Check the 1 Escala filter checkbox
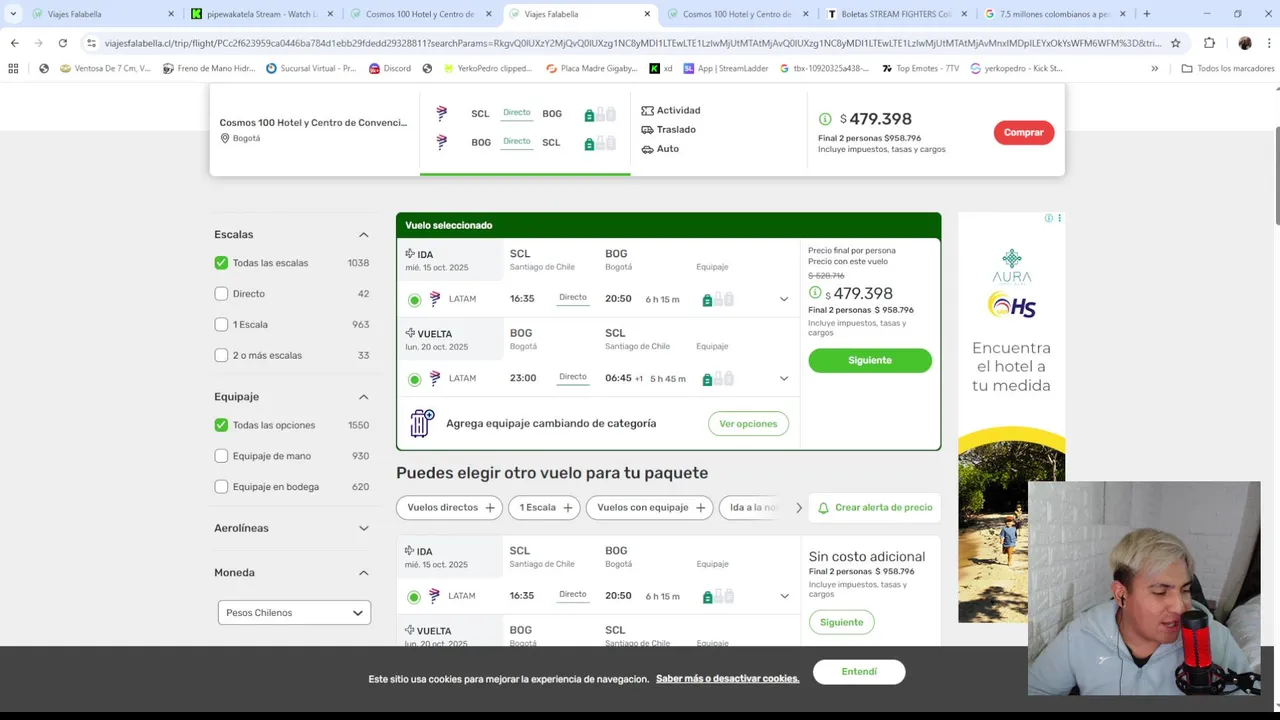1280x720 pixels. pyautogui.click(x=221, y=325)
